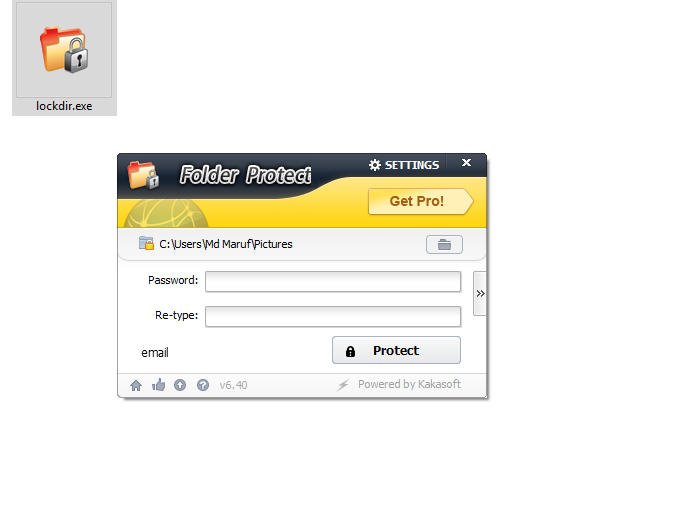
Task: Click the email link
Action: [155, 353]
